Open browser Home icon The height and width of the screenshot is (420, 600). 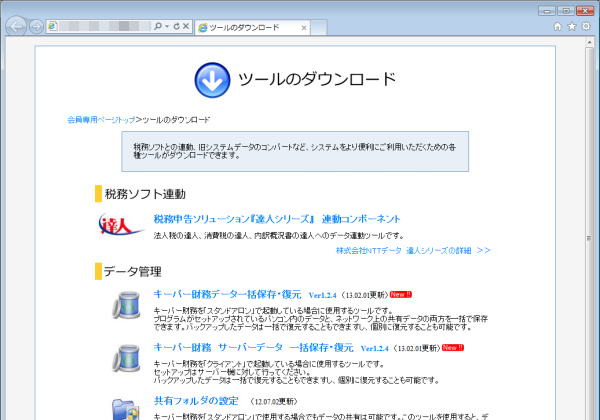[558, 26]
